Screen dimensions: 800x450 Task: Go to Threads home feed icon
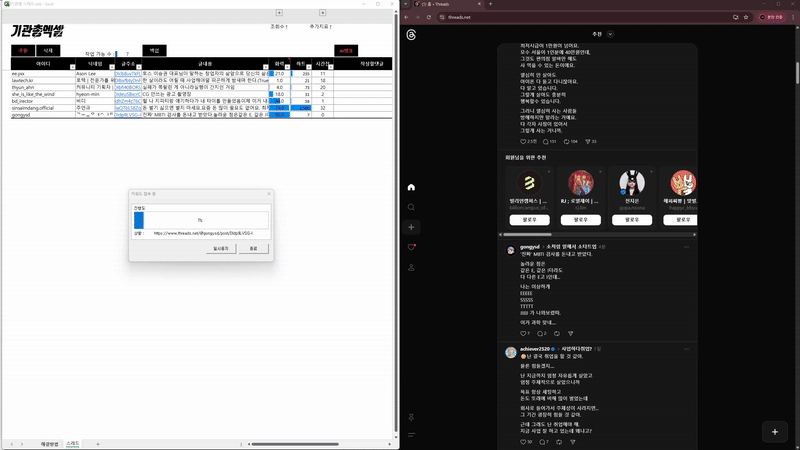[411, 187]
